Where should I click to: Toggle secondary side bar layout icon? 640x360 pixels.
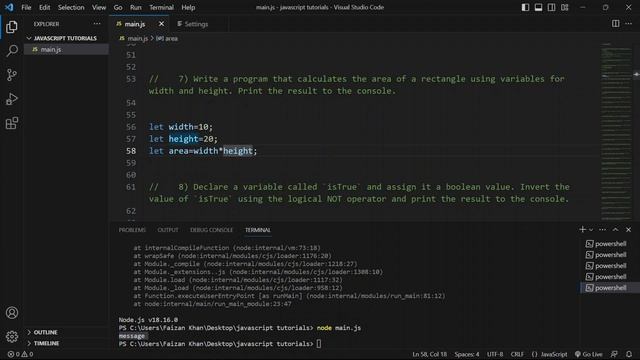(x=551, y=7)
